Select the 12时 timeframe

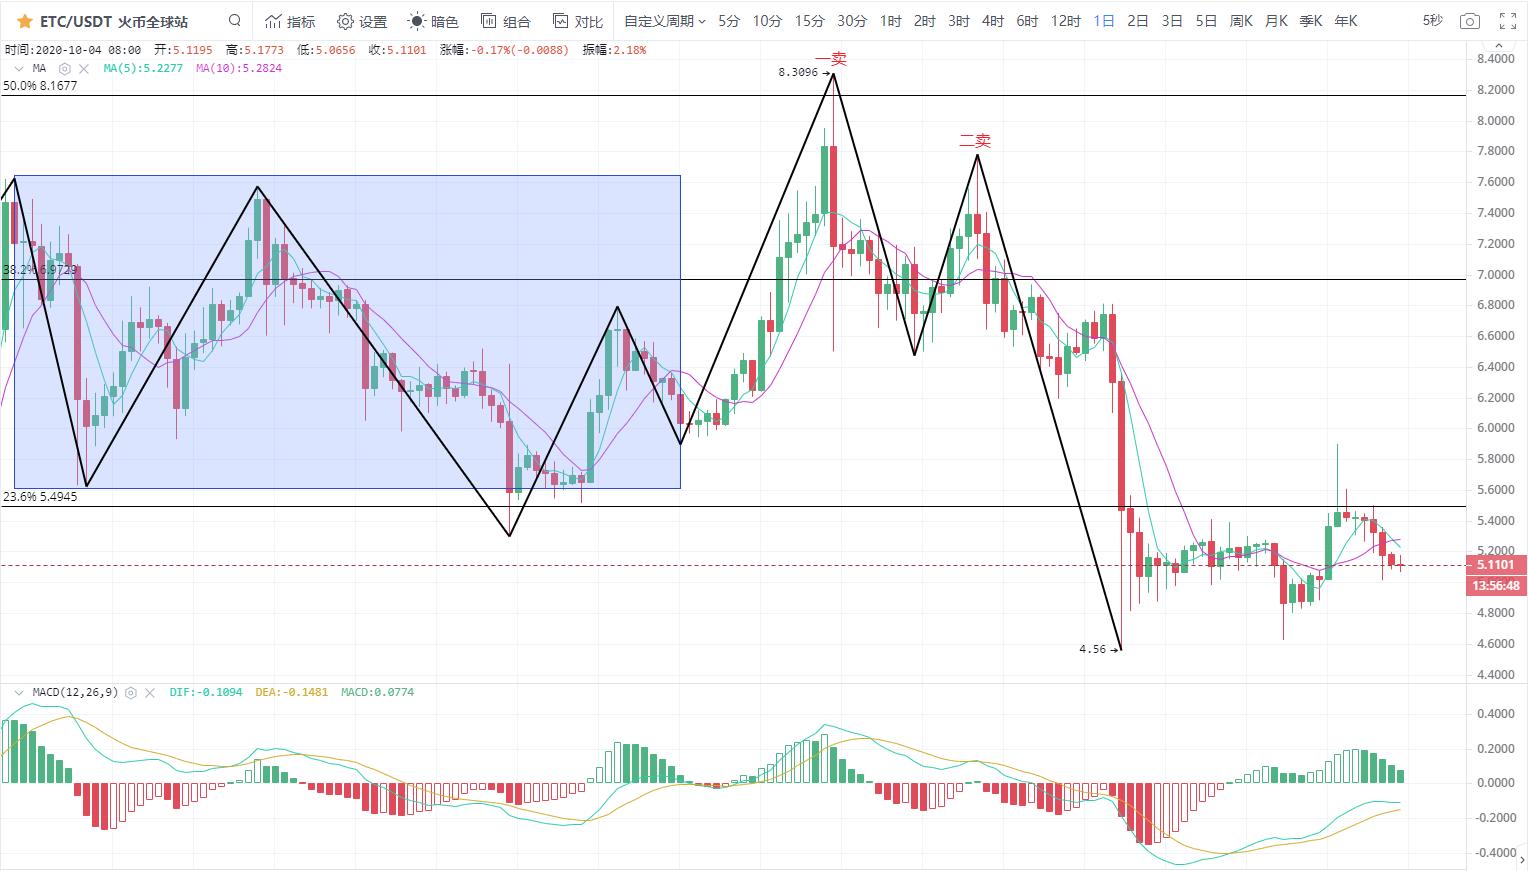point(1066,21)
